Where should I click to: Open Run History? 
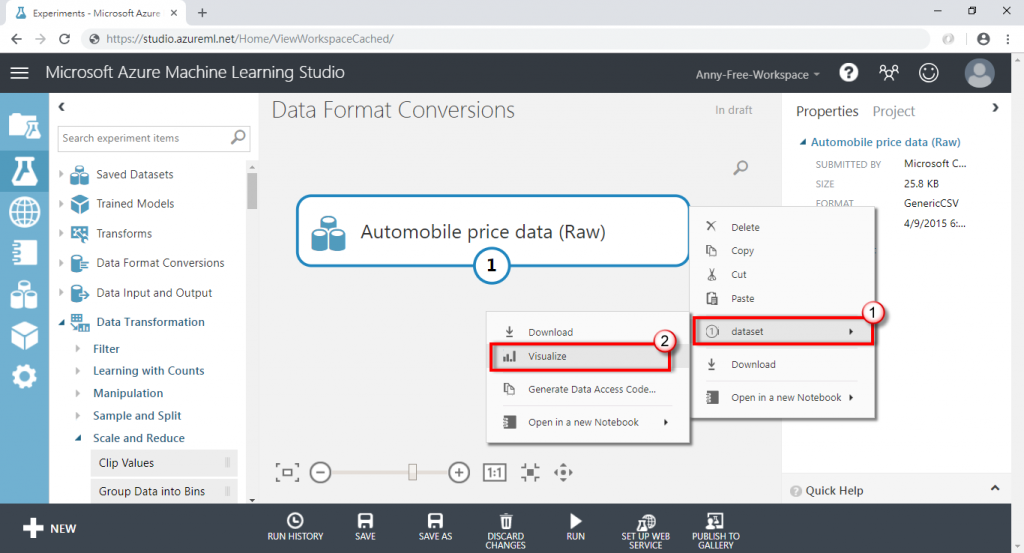295,526
